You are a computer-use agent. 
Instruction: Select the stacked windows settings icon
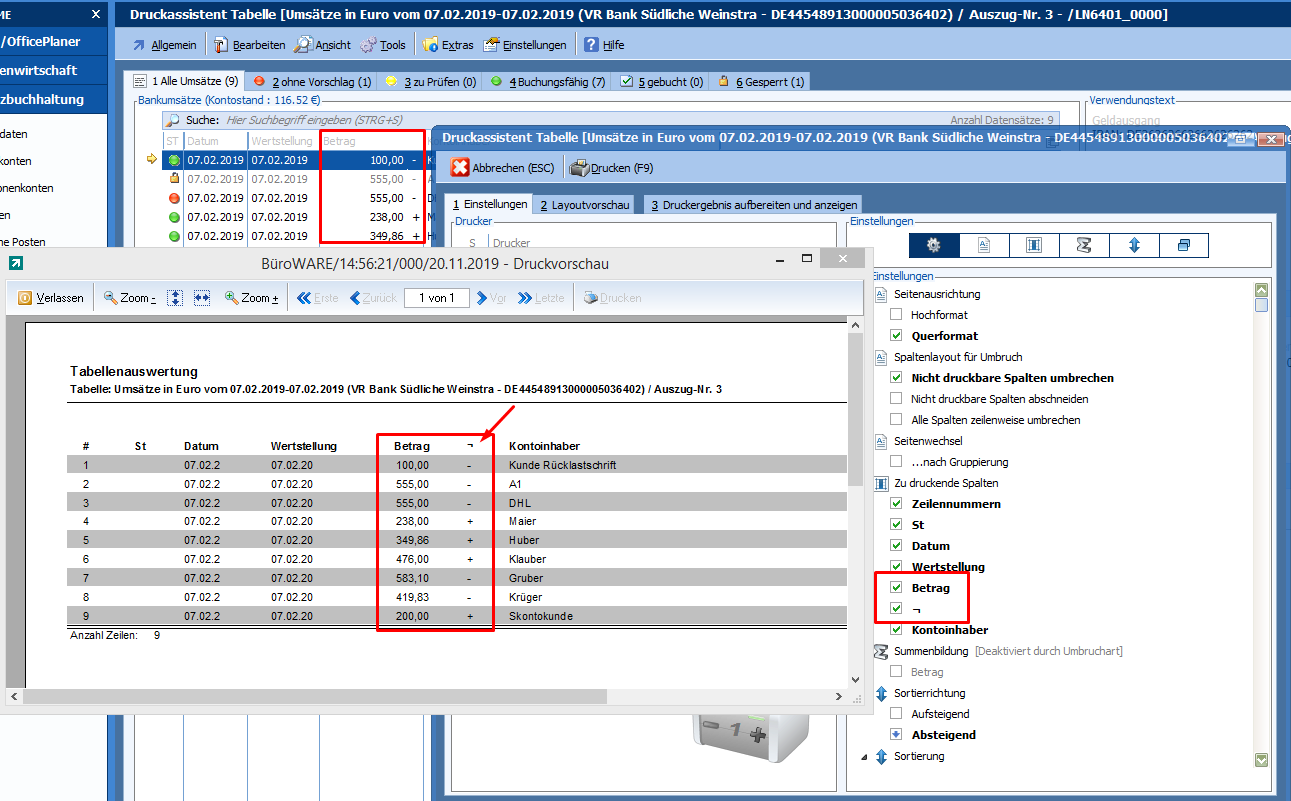coord(1183,245)
